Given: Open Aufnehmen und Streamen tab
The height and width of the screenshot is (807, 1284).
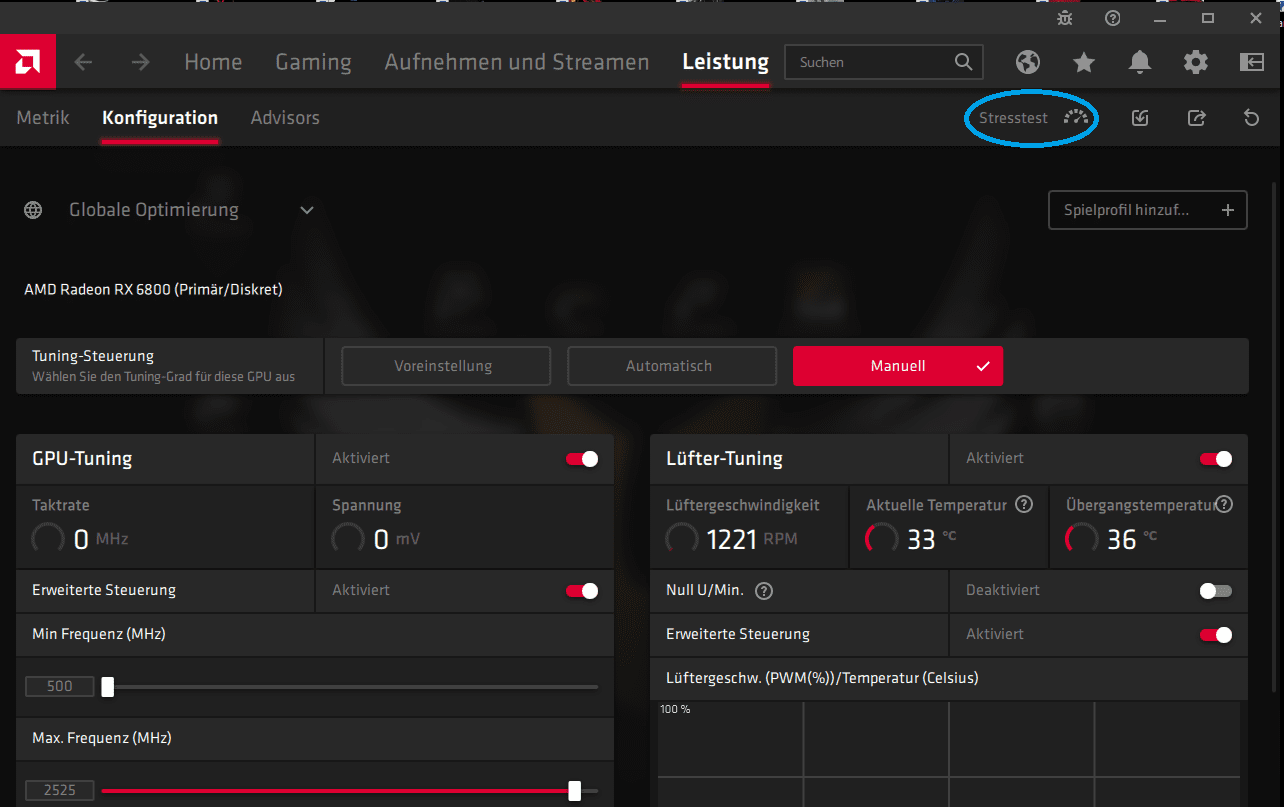Looking at the screenshot, I should (517, 62).
